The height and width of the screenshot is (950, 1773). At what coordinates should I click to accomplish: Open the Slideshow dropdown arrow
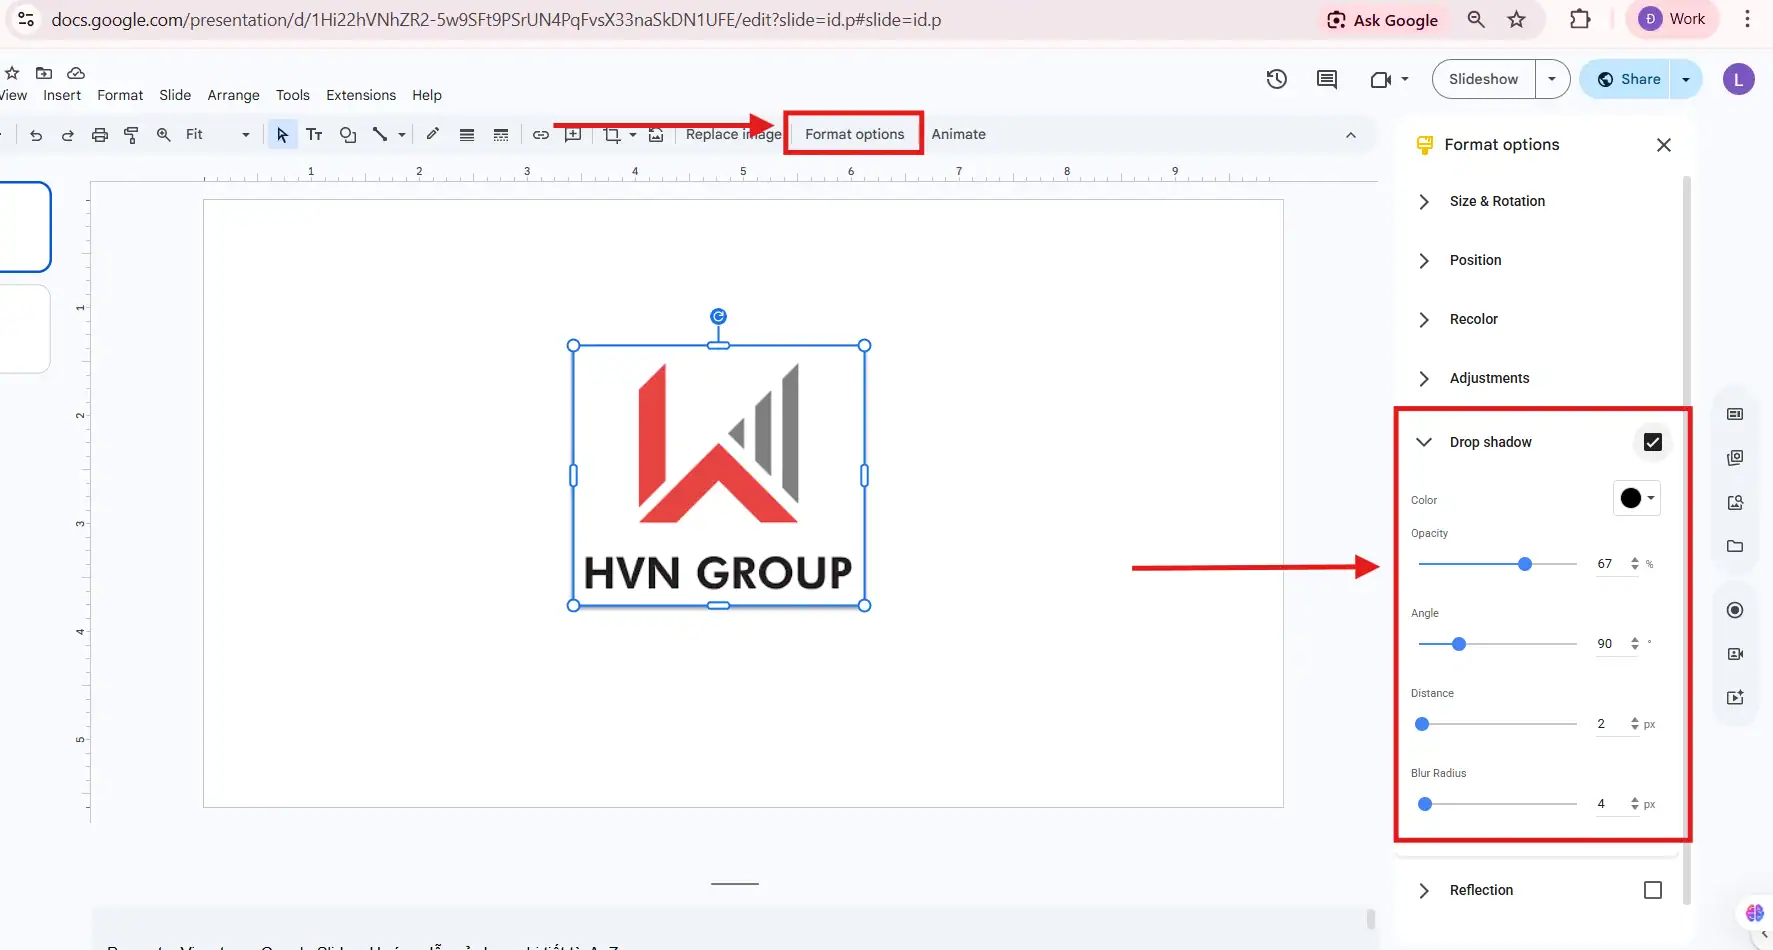(1552, 79)
